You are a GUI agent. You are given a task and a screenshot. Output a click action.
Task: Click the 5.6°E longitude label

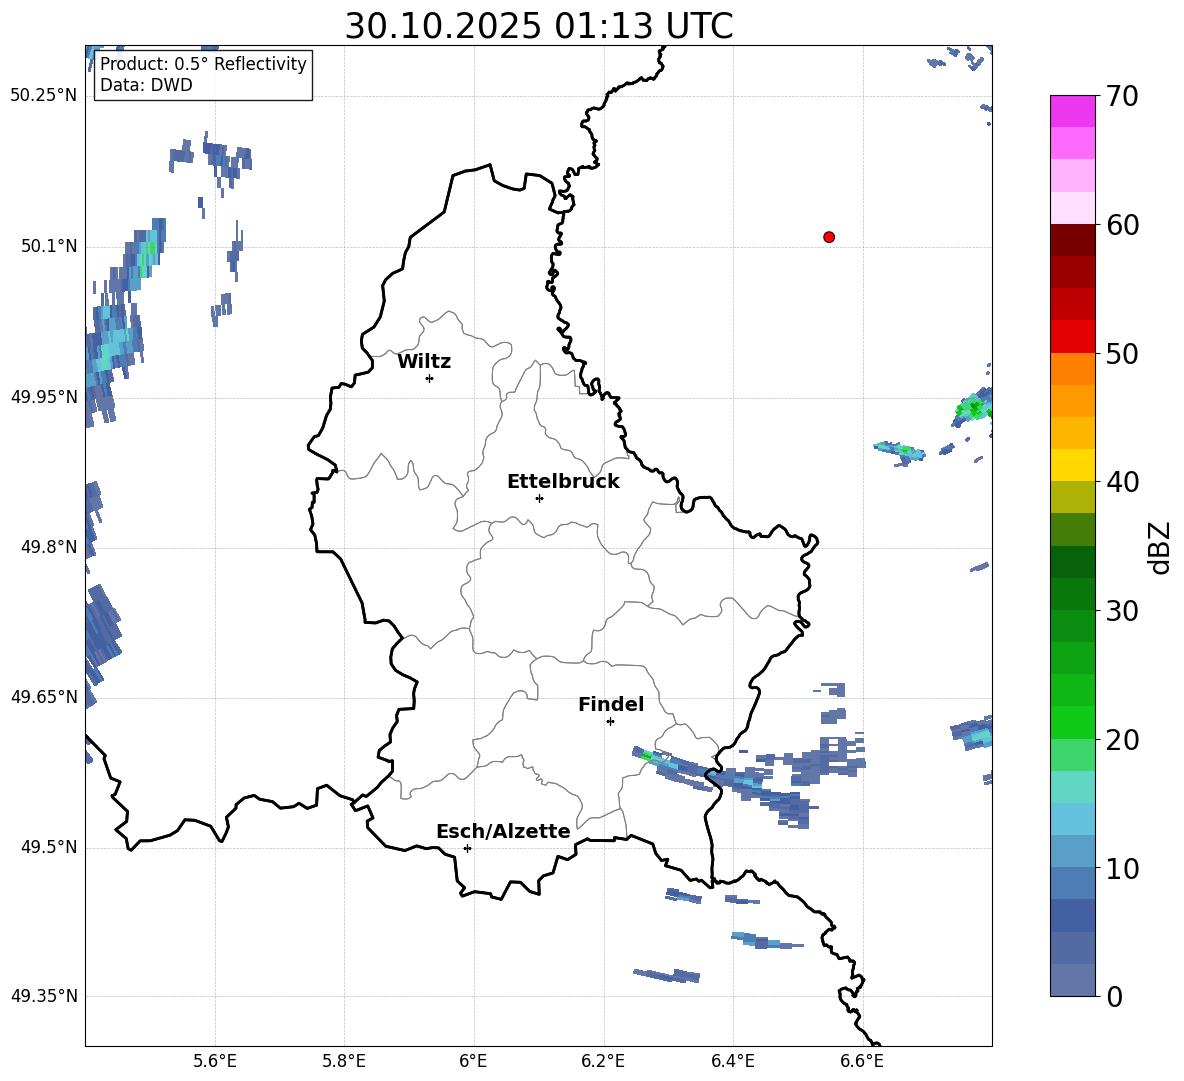215,1061
